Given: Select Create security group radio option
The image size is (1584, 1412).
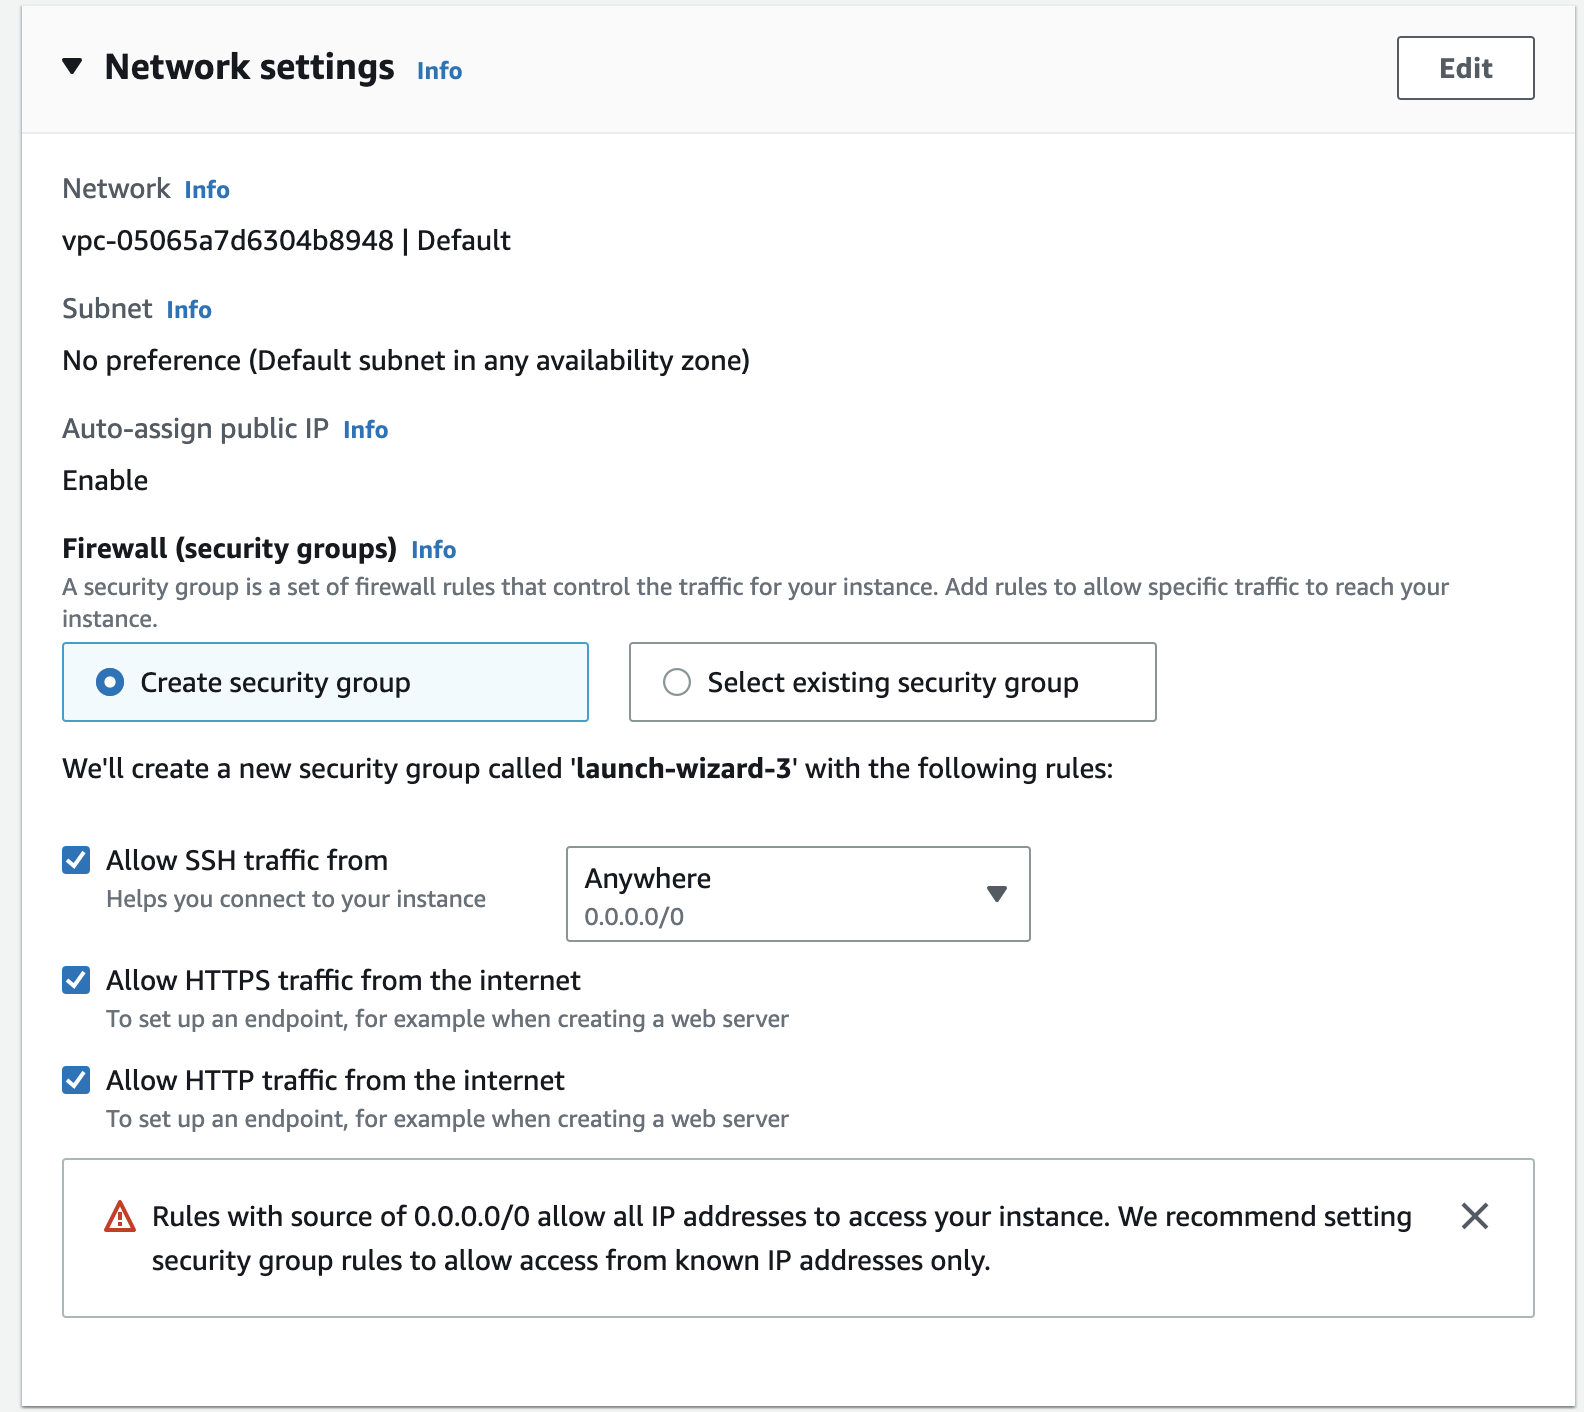Looking at the screenshot, I should point(110,682).
